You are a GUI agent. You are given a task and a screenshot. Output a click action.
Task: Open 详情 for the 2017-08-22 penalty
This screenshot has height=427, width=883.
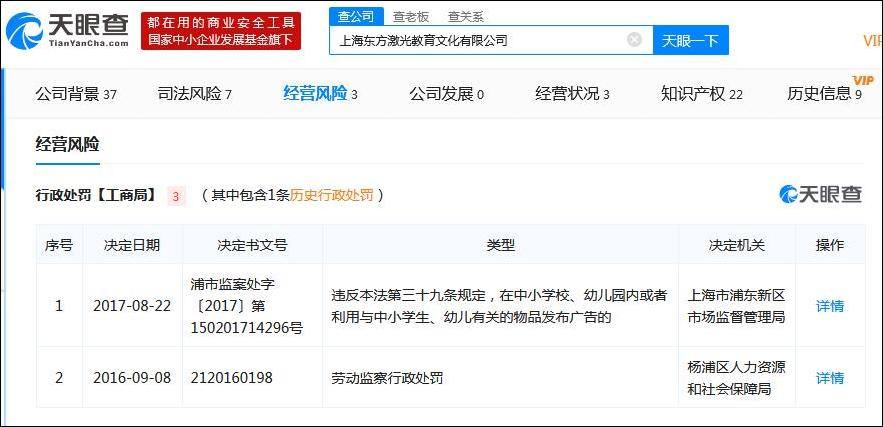coord(830,306)
